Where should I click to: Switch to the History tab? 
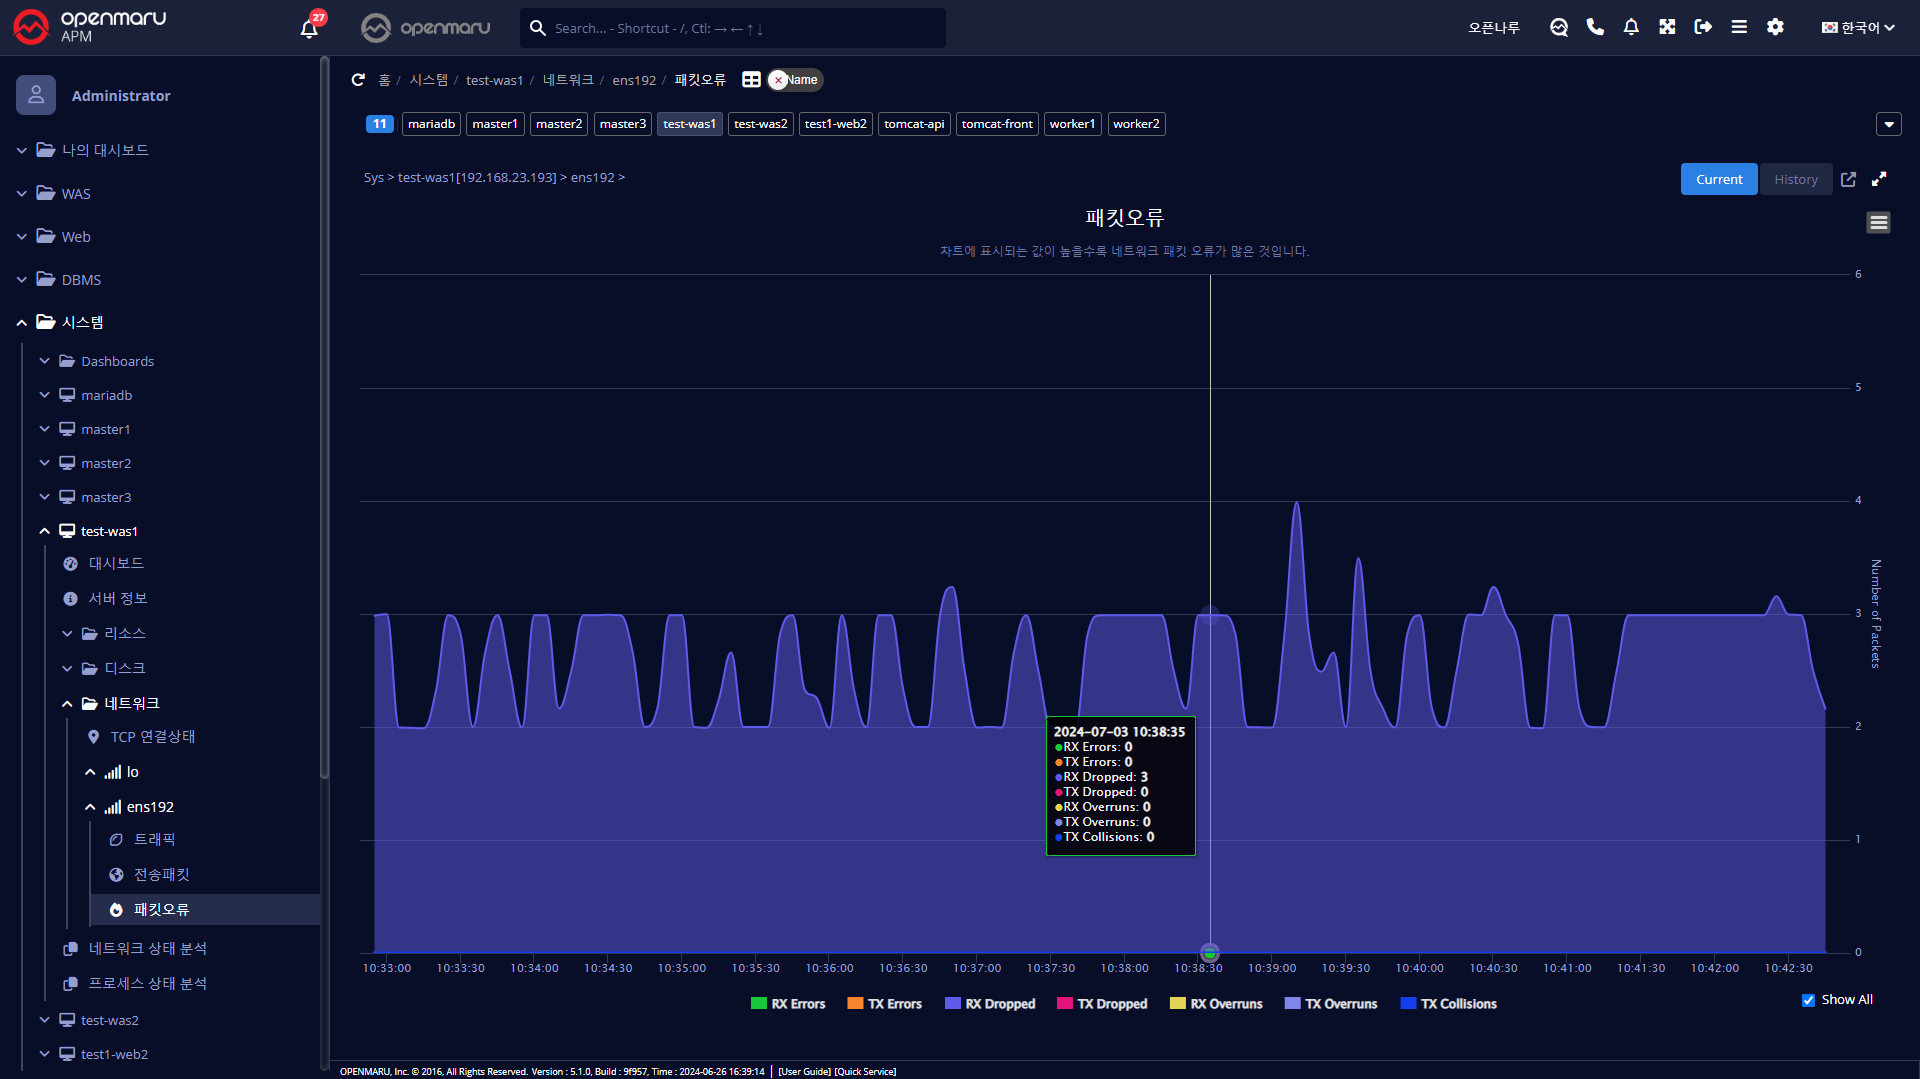[1795, 179]
